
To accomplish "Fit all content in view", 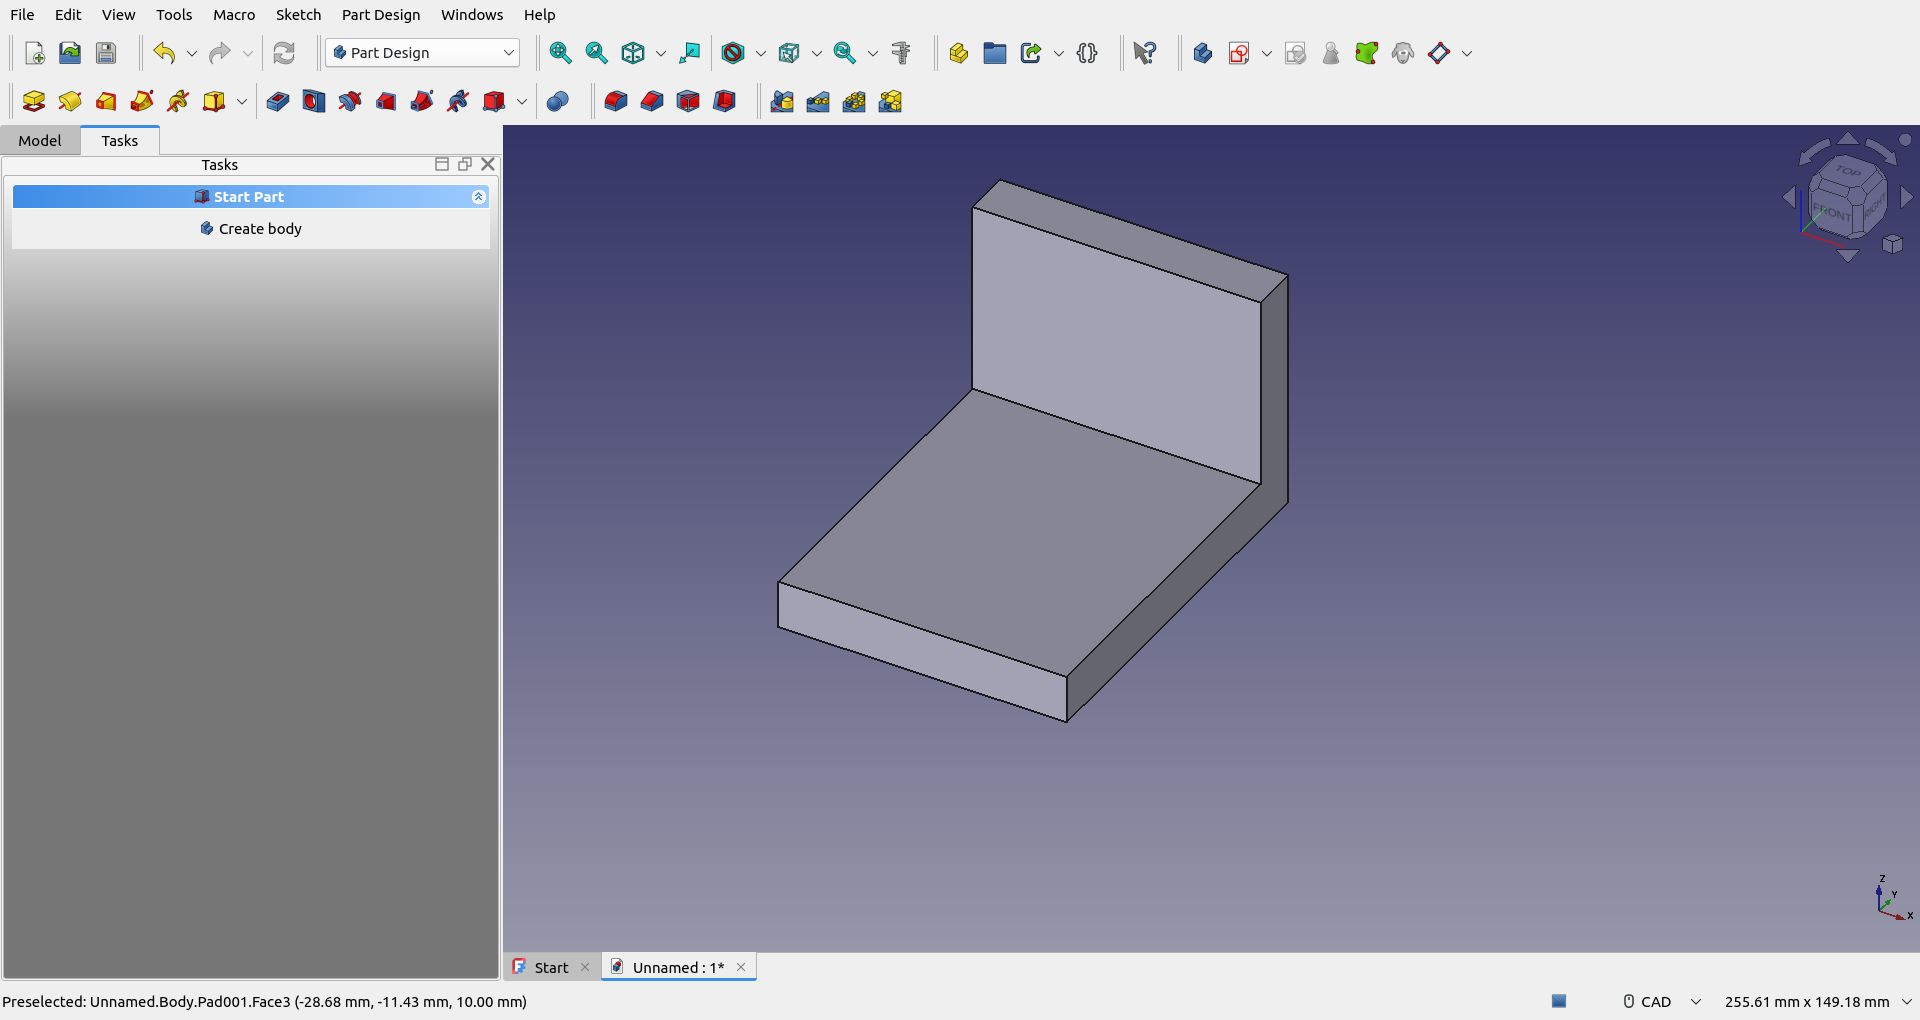I will pos(560,53).
